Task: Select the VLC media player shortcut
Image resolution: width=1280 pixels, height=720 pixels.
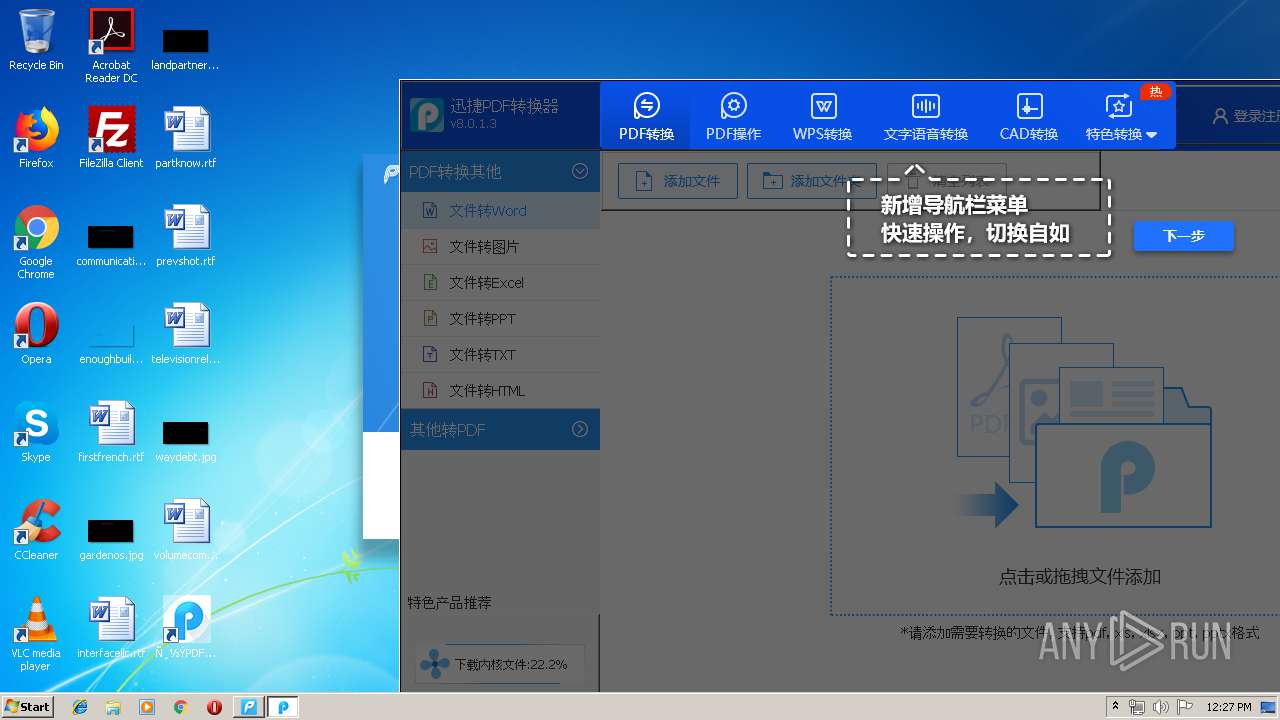Action: 36,634
